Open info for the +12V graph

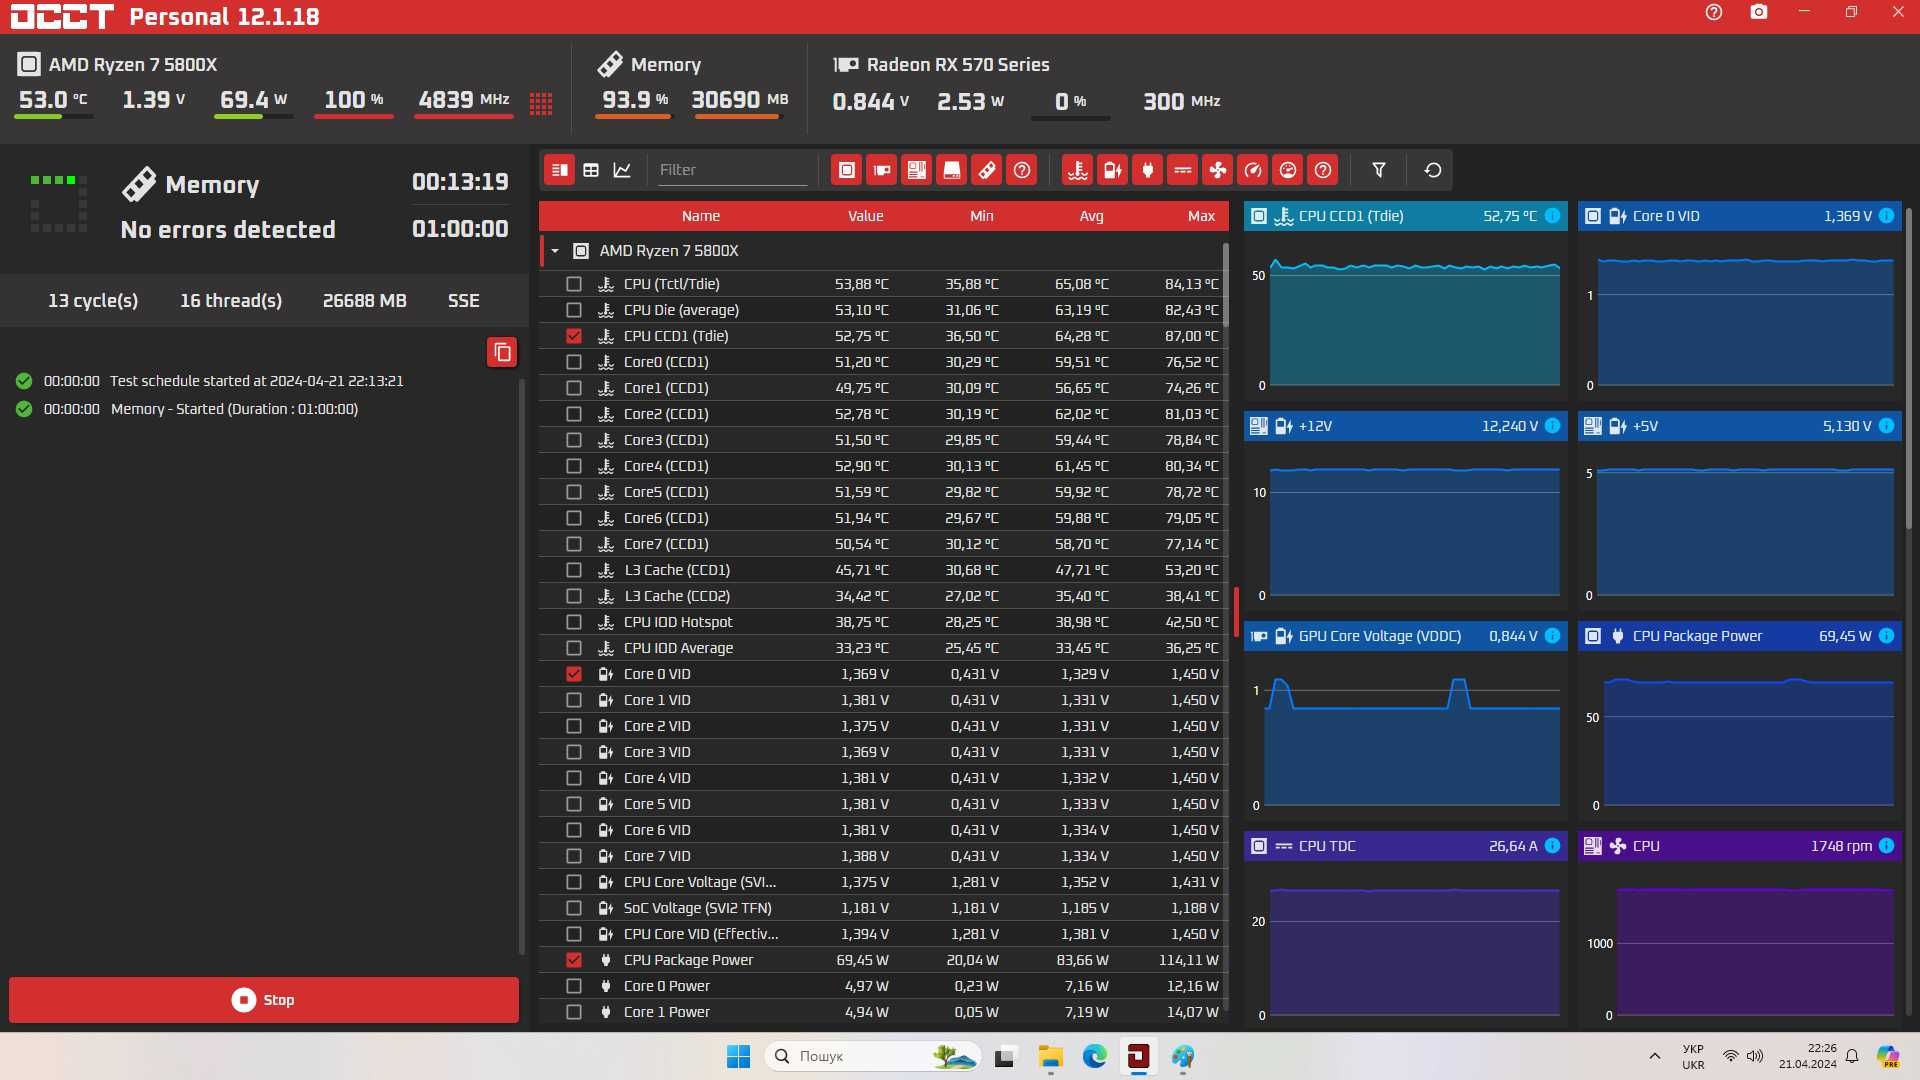[x=1552, y=426]
